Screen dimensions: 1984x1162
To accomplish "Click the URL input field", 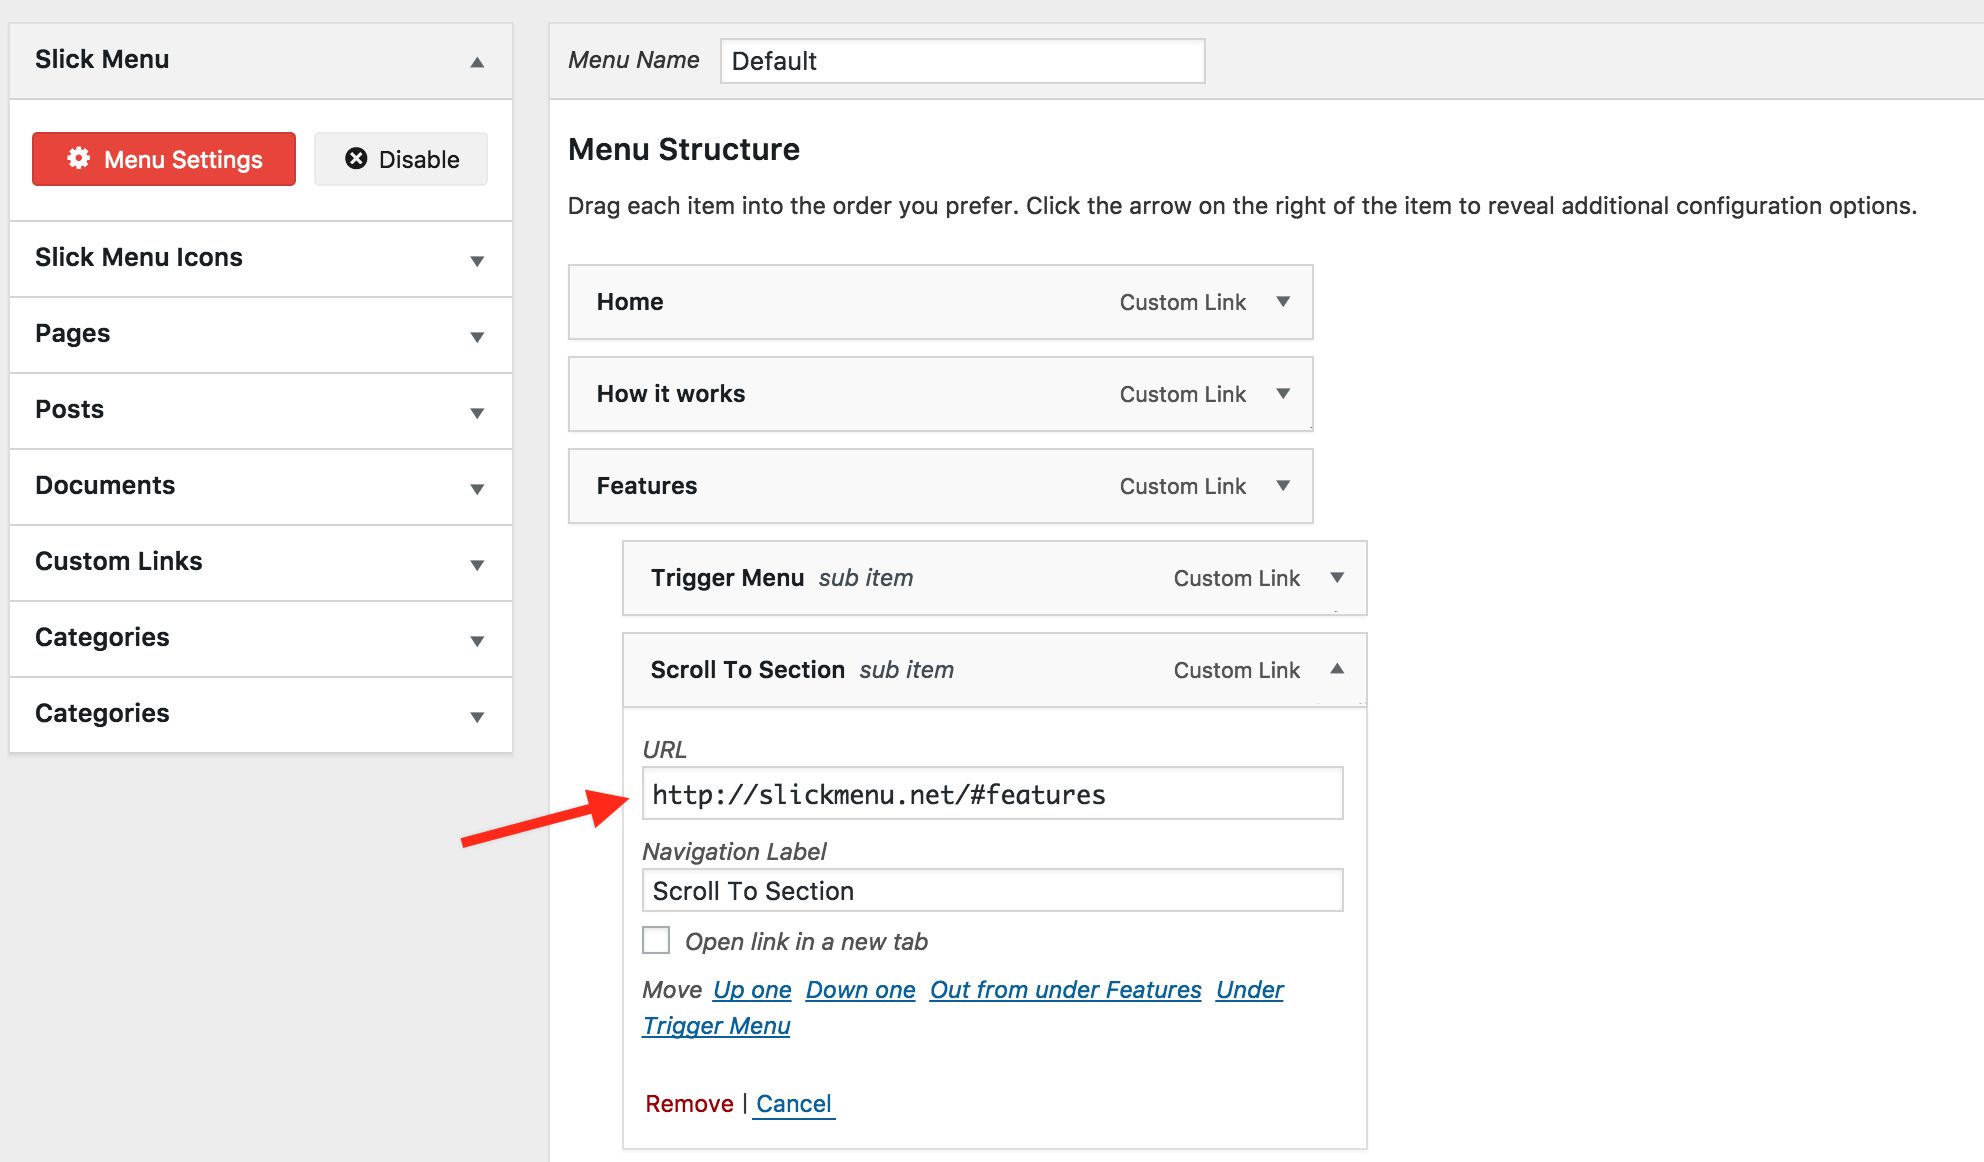I will pos(992,794).
